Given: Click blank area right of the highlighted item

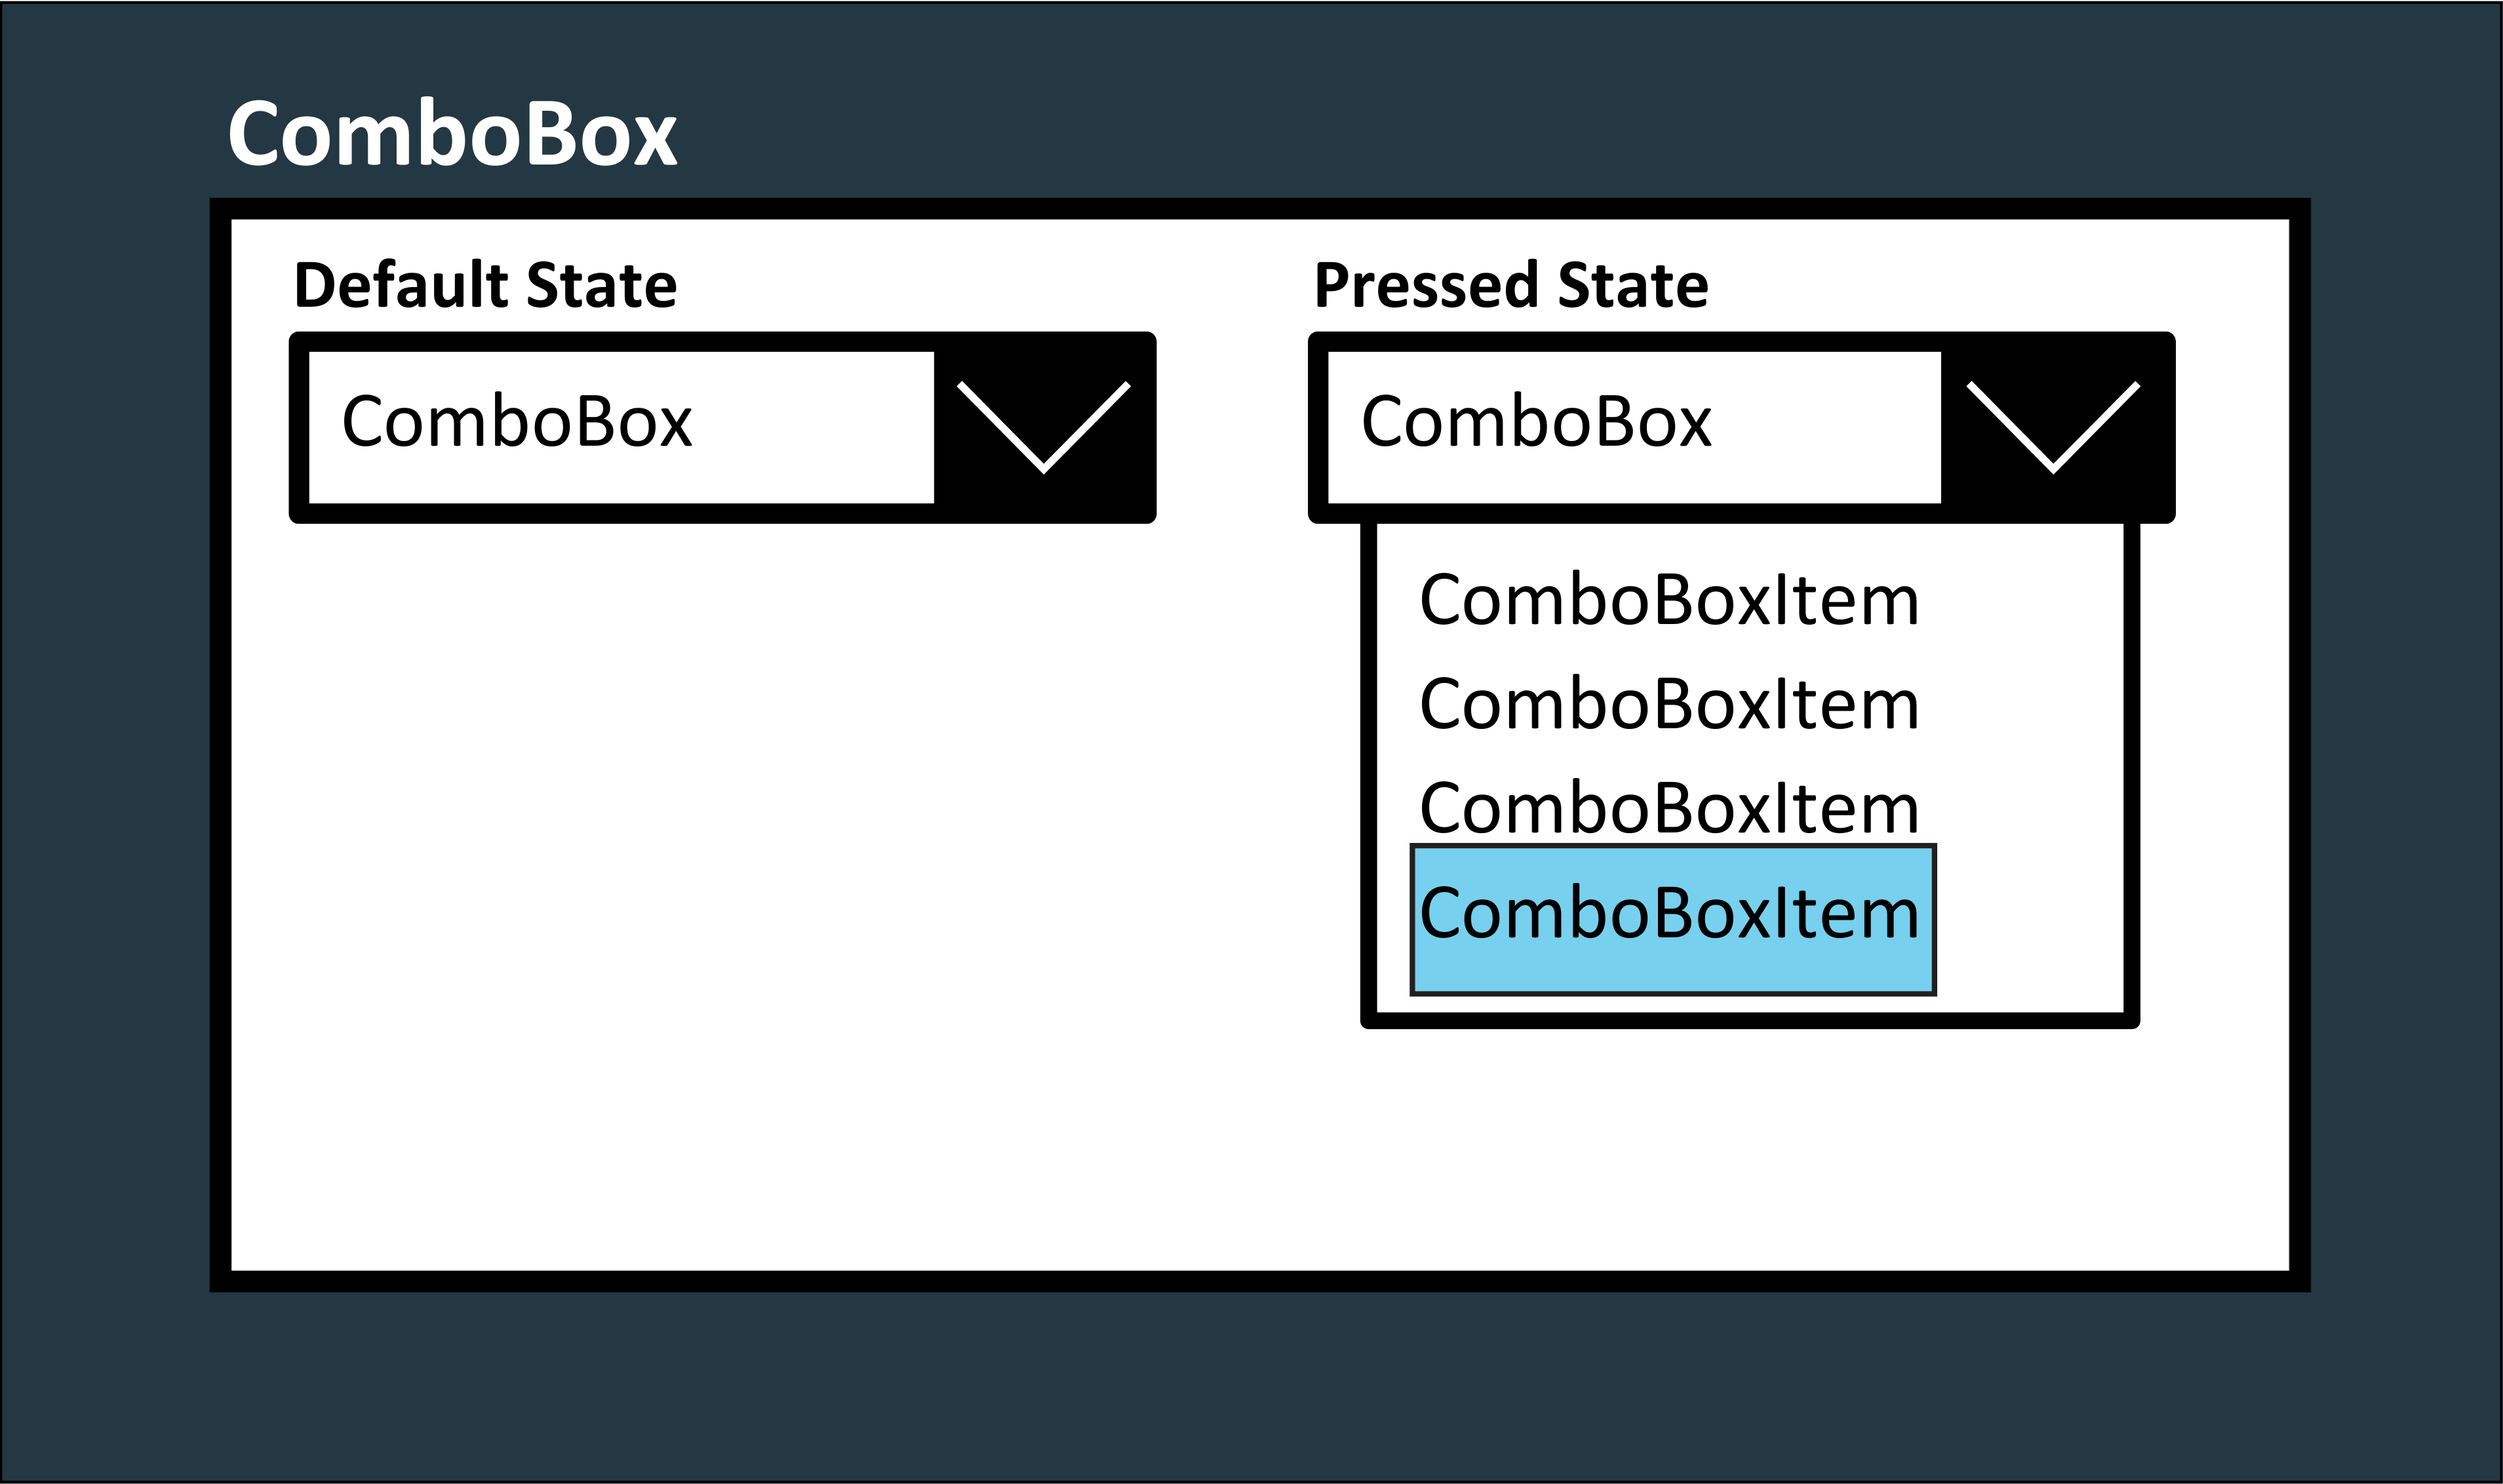Looking at the screenshot, I should click(2030, 920).
